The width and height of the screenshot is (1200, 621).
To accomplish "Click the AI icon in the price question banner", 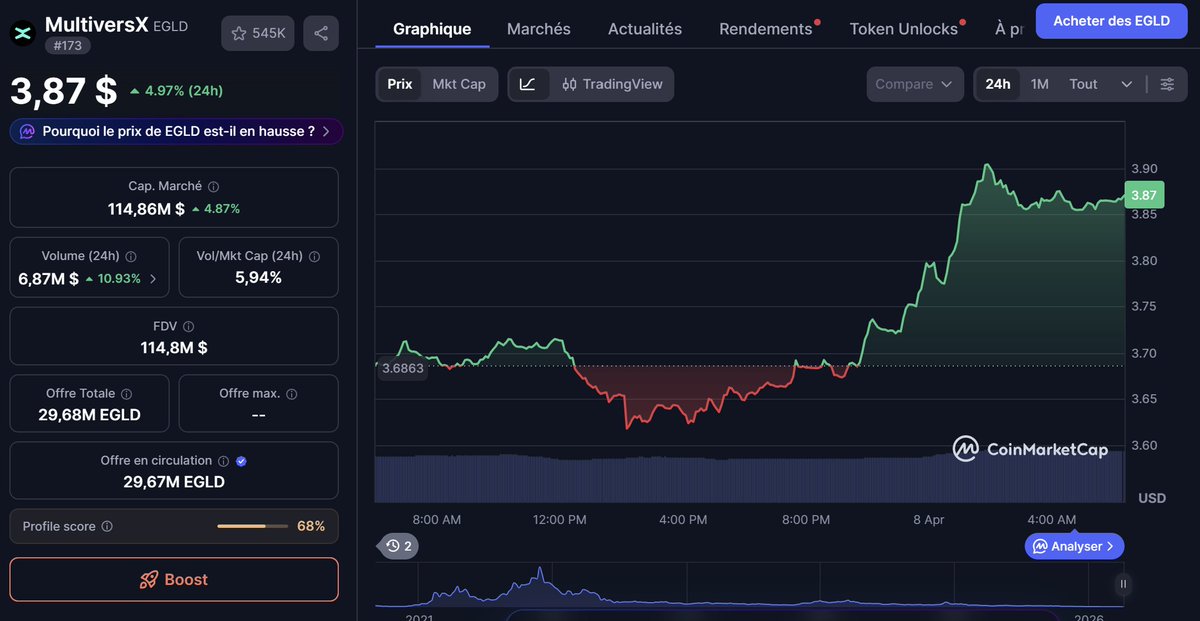I will pyautogui.click(x=28, y=131).
